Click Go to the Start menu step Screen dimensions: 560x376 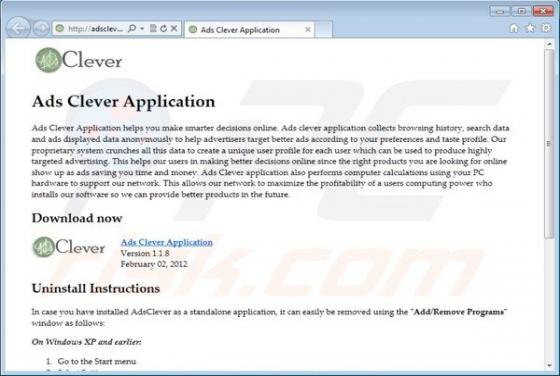click(97, 361)
